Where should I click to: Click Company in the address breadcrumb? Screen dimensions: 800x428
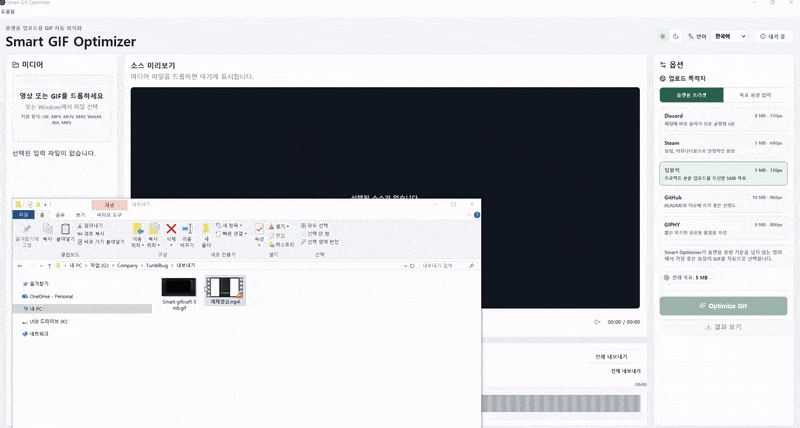[x=127, y=266]
